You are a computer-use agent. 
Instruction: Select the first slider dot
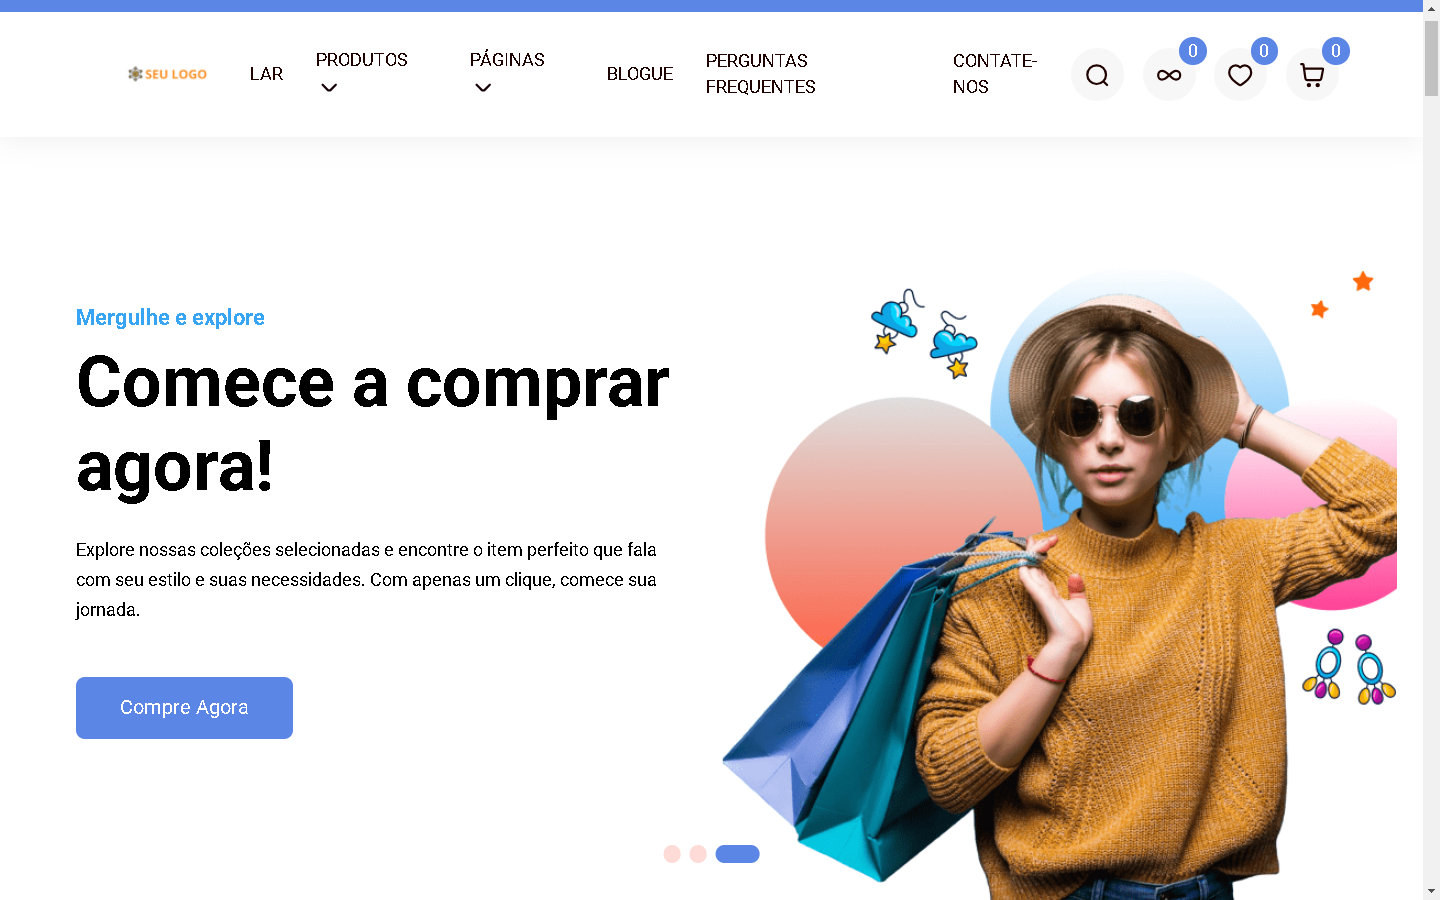(672, 854)
